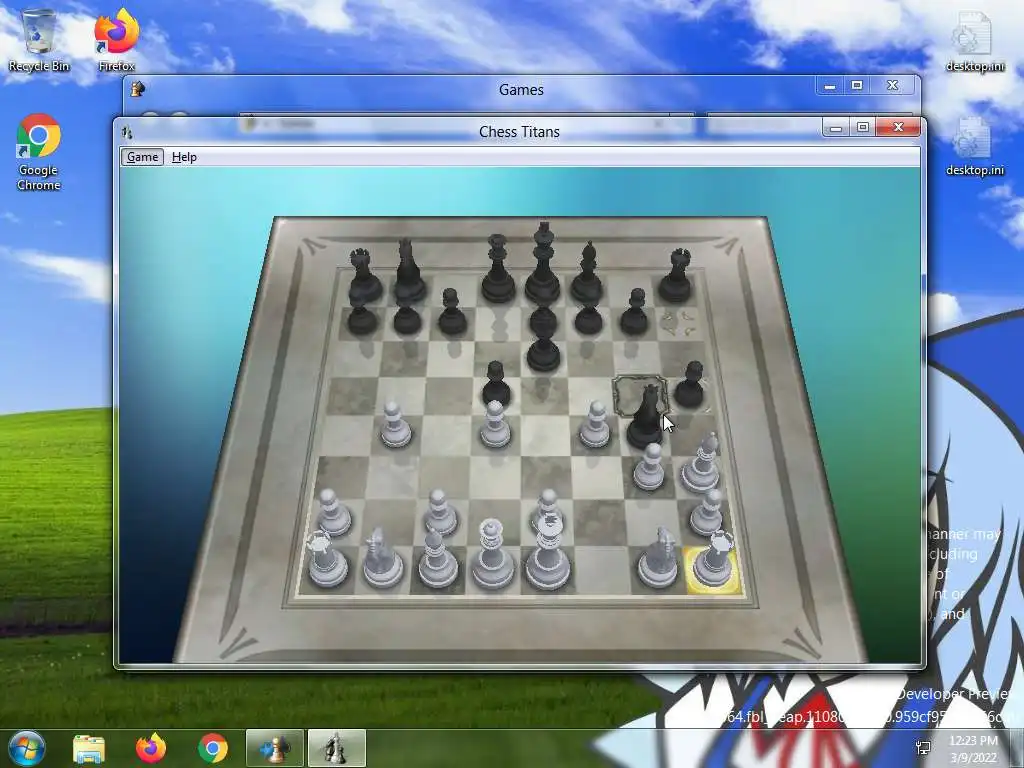This screenshot has height=768, width=1024.
Task: Select the white pawn on e2
Action: pos(547,506)
